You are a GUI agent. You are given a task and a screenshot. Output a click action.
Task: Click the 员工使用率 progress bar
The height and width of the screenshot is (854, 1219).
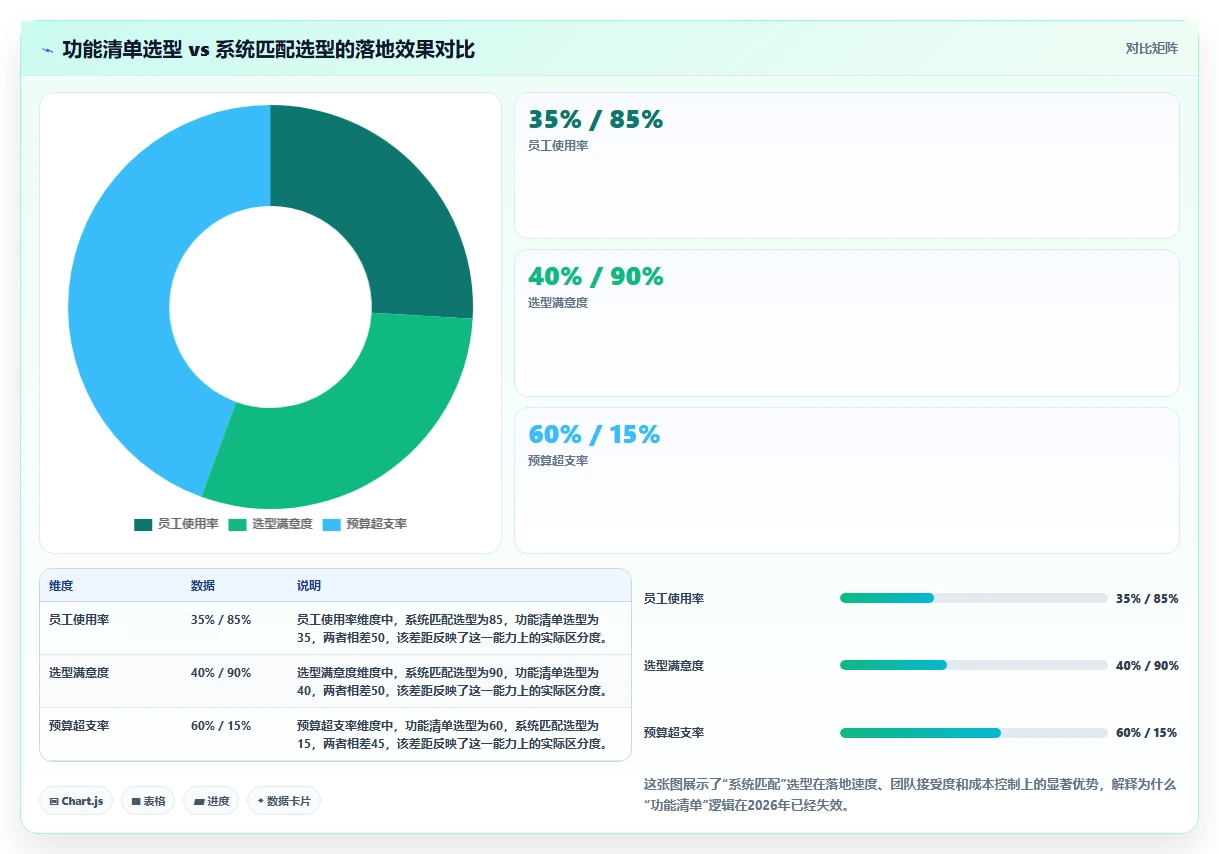[974, 598]
